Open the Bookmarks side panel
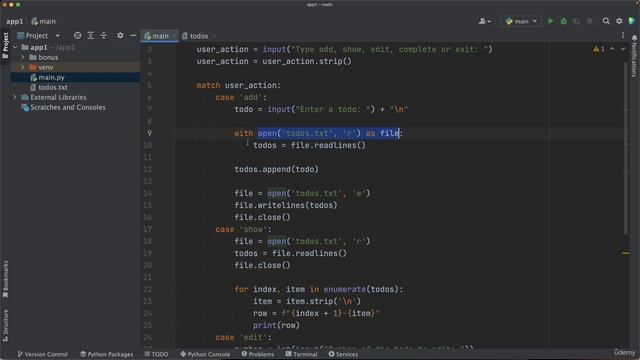The height and width of the screenshot is (360, 640). [5, 279]
